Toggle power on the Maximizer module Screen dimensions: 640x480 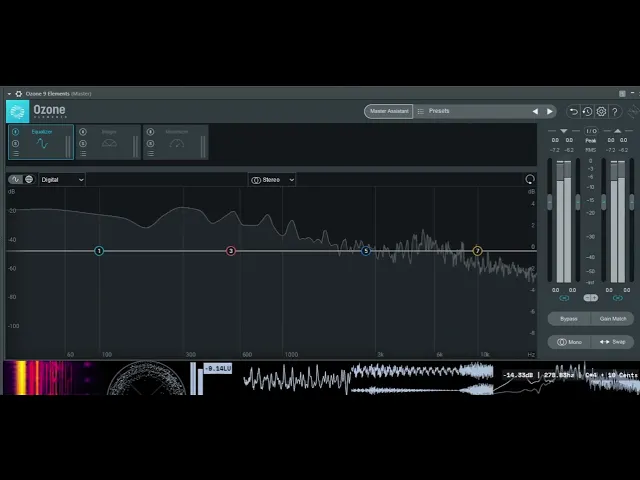(x=151, y=132)
